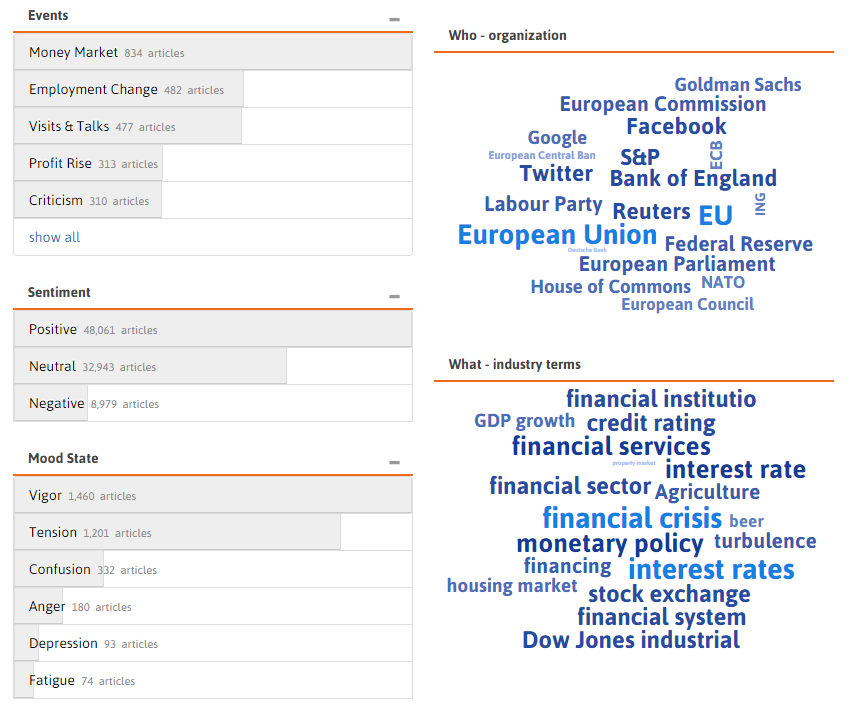Select the Vigor mood state
The image size is (850, 716).
point(213,495)
